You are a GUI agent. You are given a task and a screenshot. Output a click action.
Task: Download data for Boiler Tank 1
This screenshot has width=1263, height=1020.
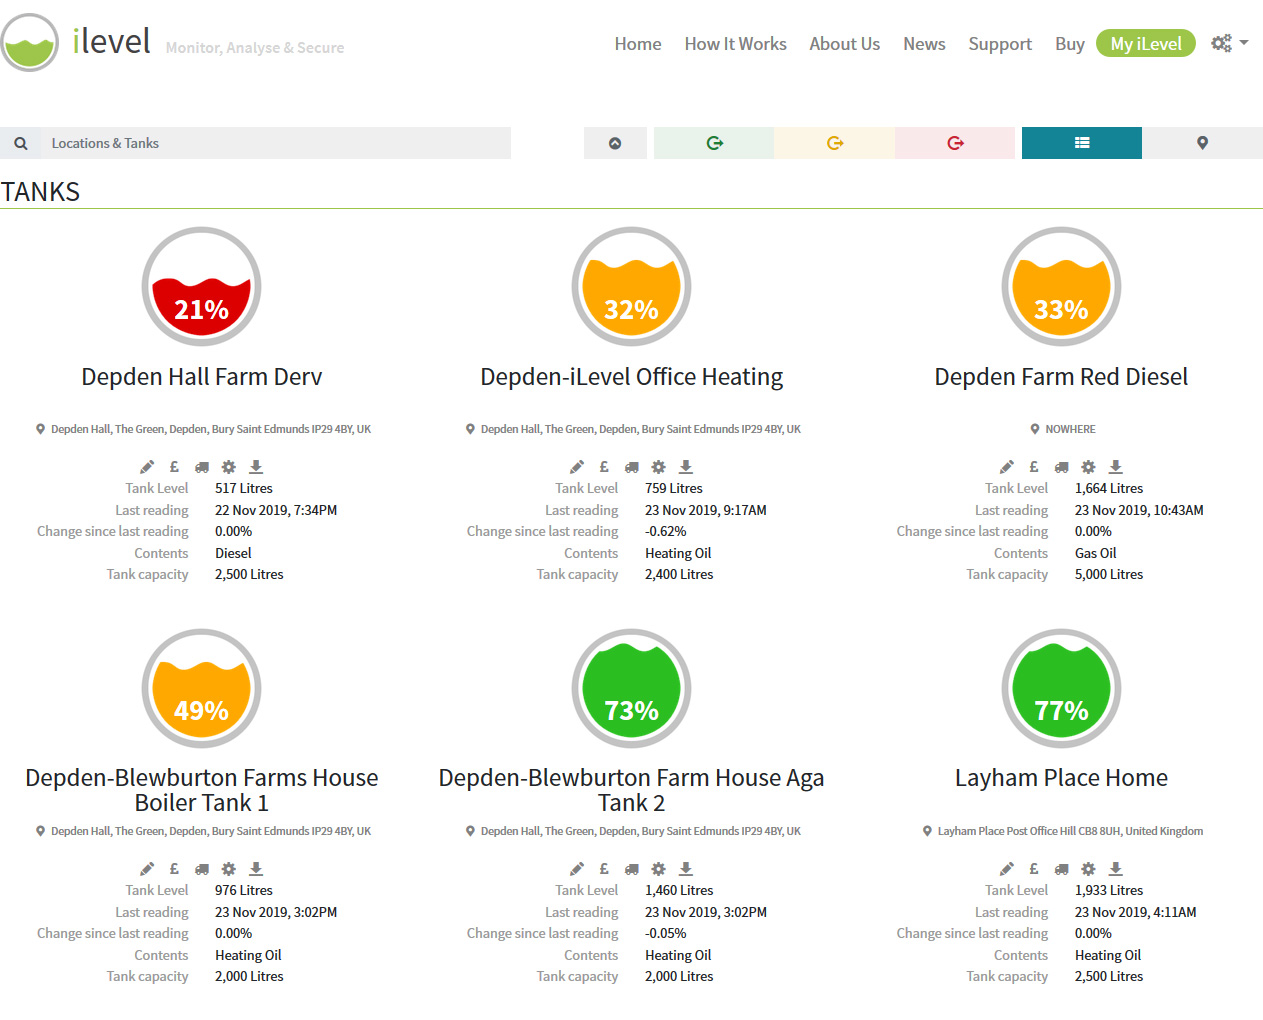click(x=256, y=869)
